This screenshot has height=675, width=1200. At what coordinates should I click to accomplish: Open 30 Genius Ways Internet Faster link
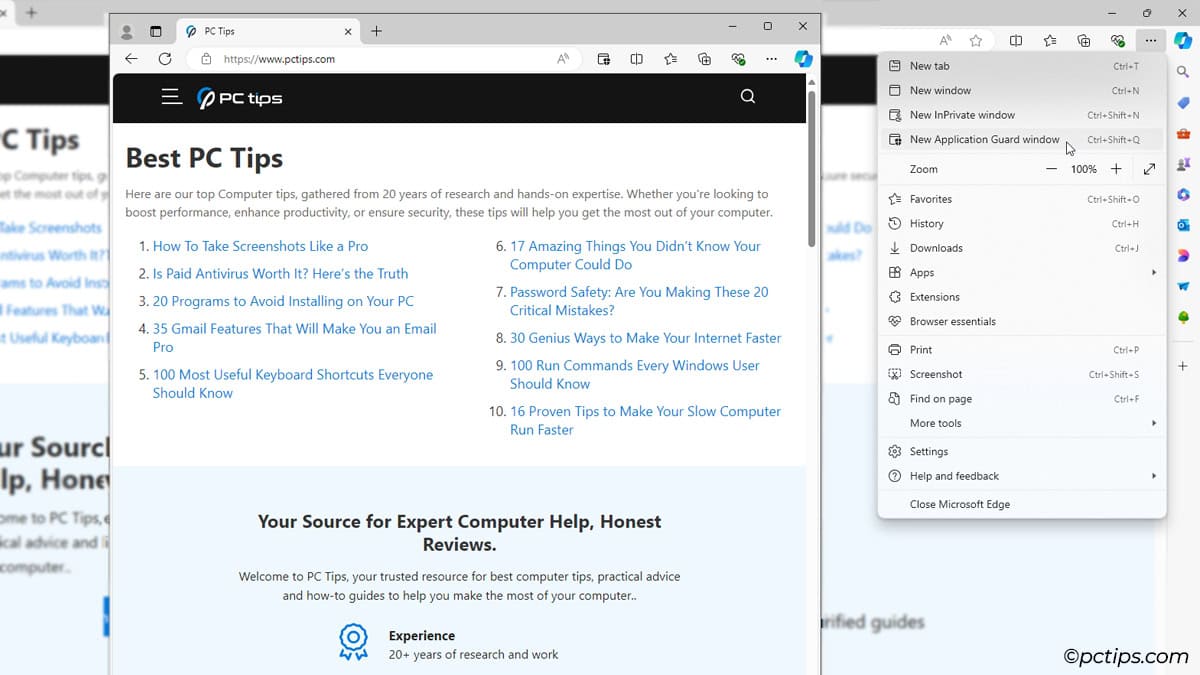click(646, 338)
